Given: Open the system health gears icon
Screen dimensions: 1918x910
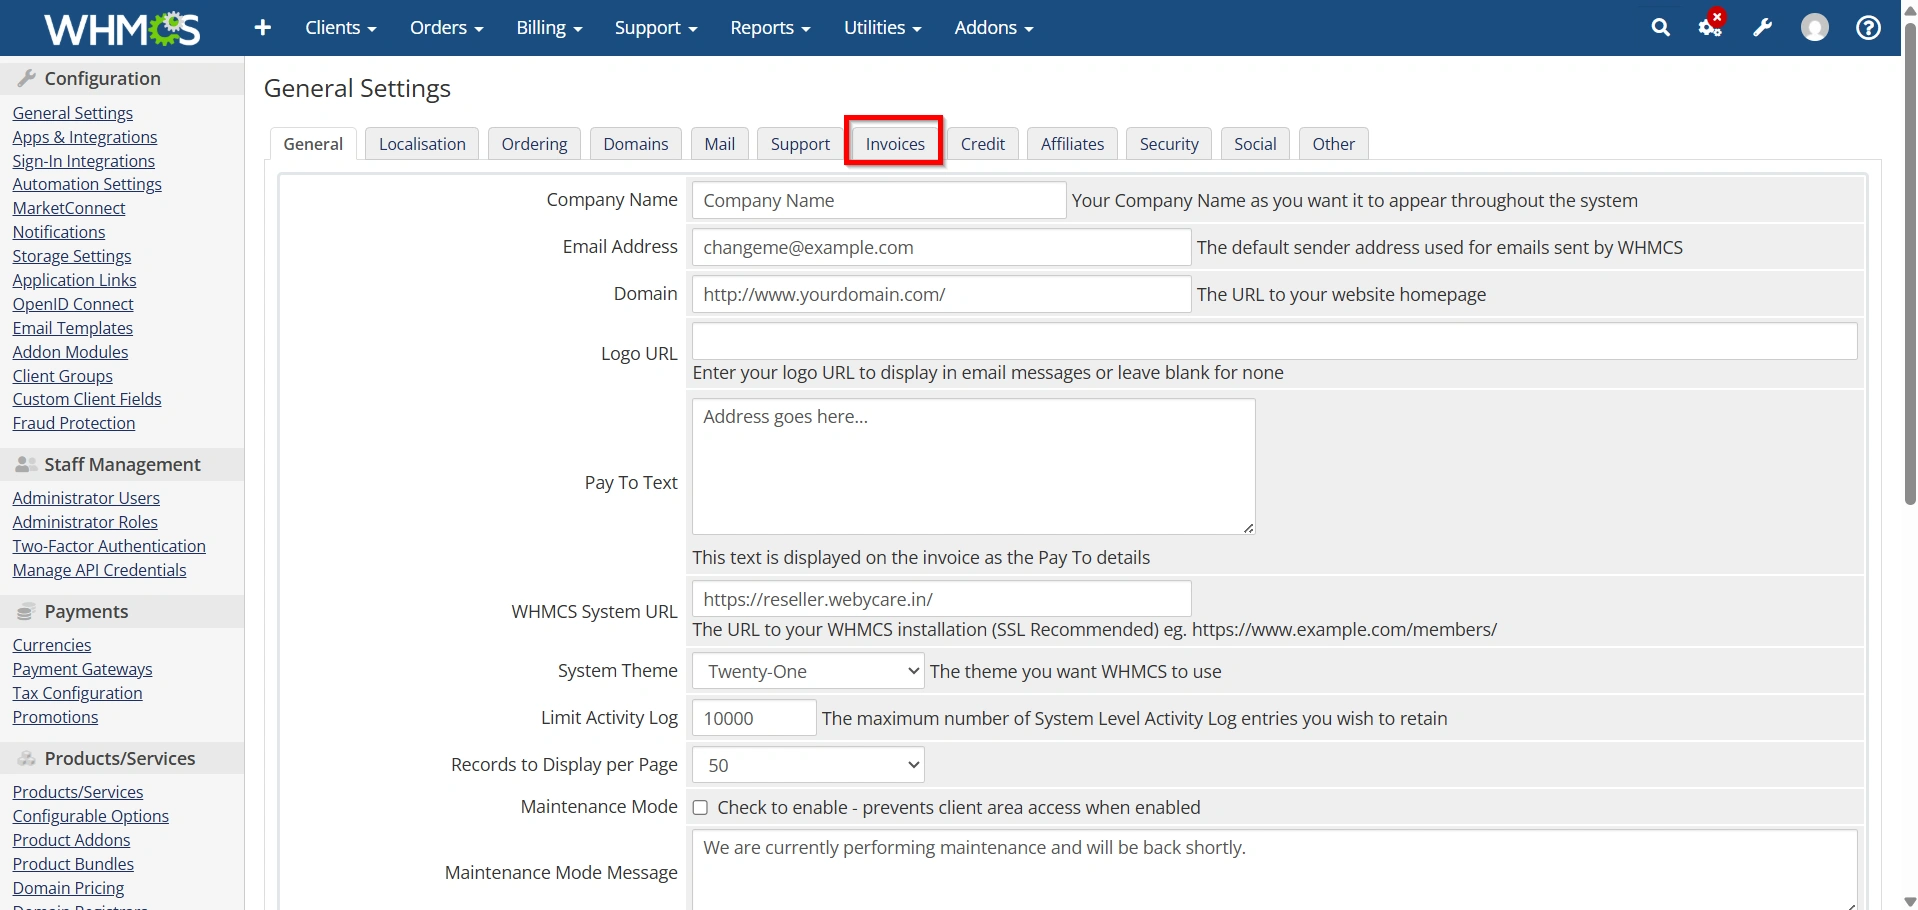Looking at the screenshot, I should pyautogui.click(x=1711, y=26).
